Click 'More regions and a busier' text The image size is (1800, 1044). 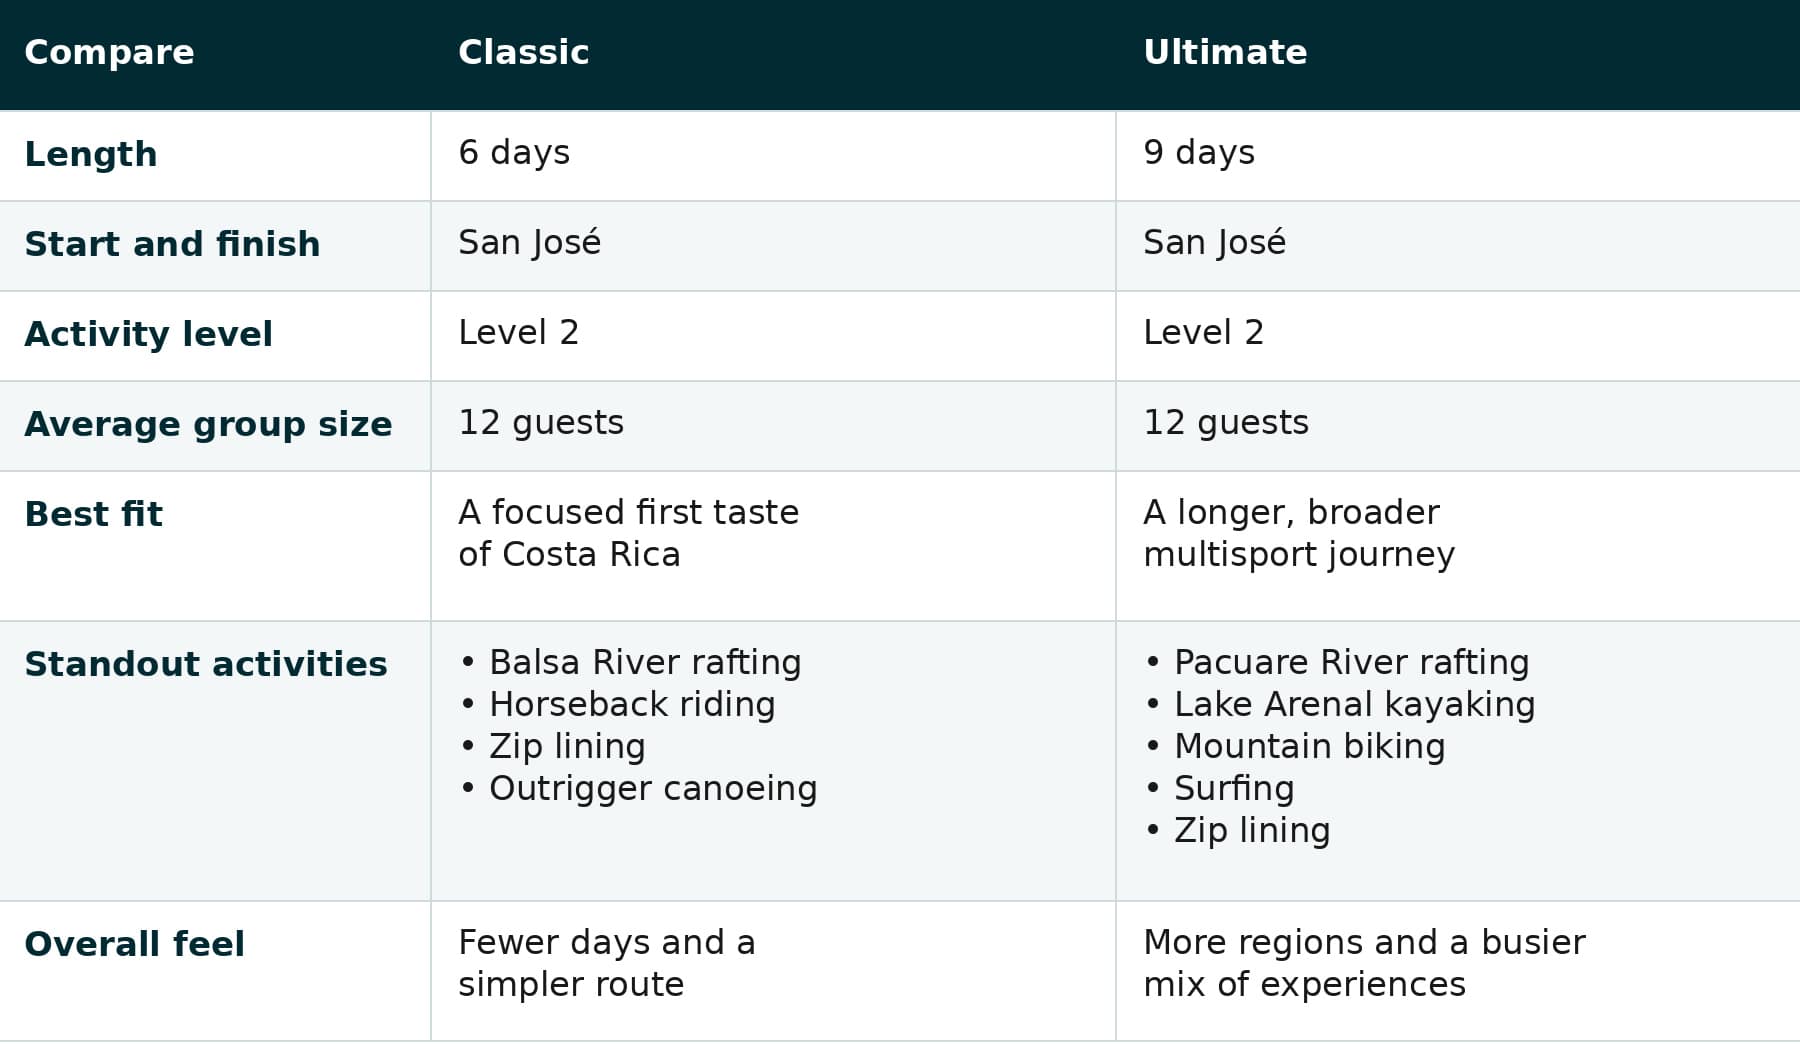(1364, 942)
